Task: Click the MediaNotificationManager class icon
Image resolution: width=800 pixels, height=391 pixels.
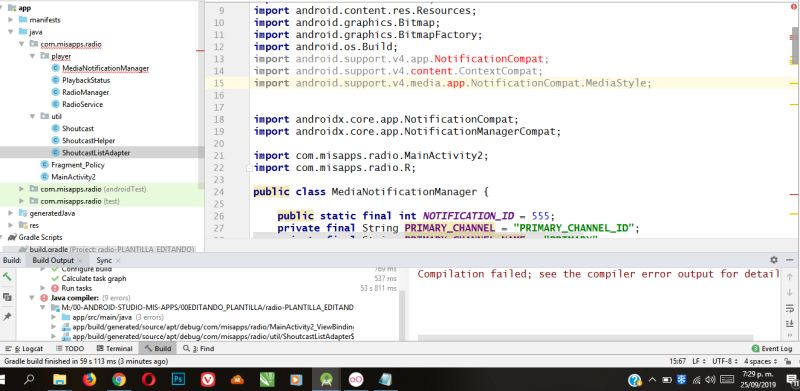Action: [56, 68]
